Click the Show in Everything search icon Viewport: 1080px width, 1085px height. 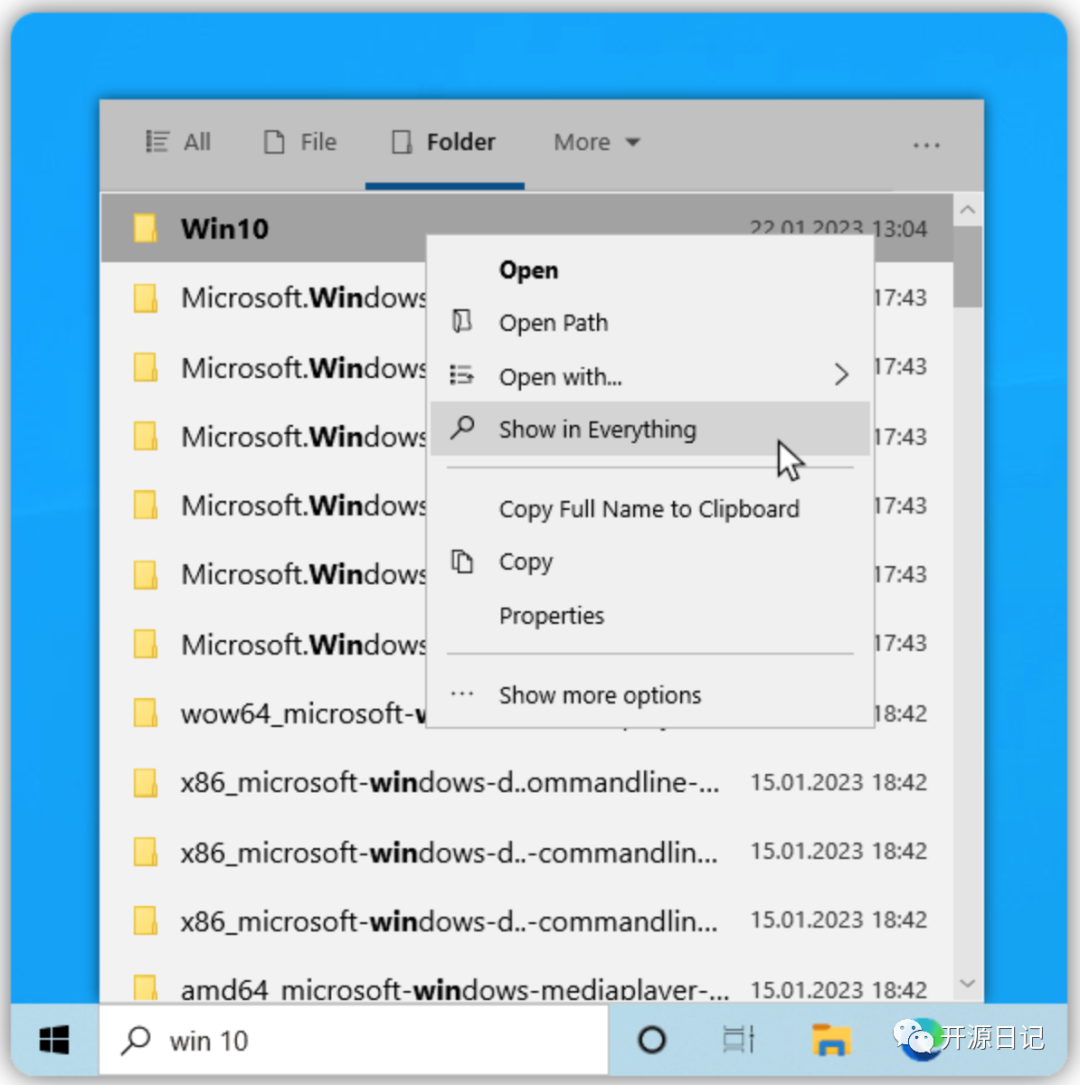pyautogui.click(x=461, y=428)
